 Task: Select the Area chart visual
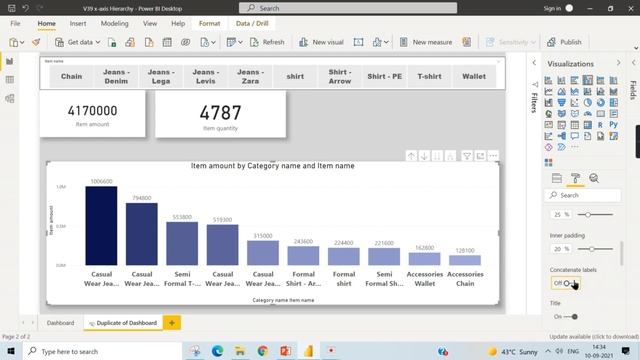coord(562,91)
